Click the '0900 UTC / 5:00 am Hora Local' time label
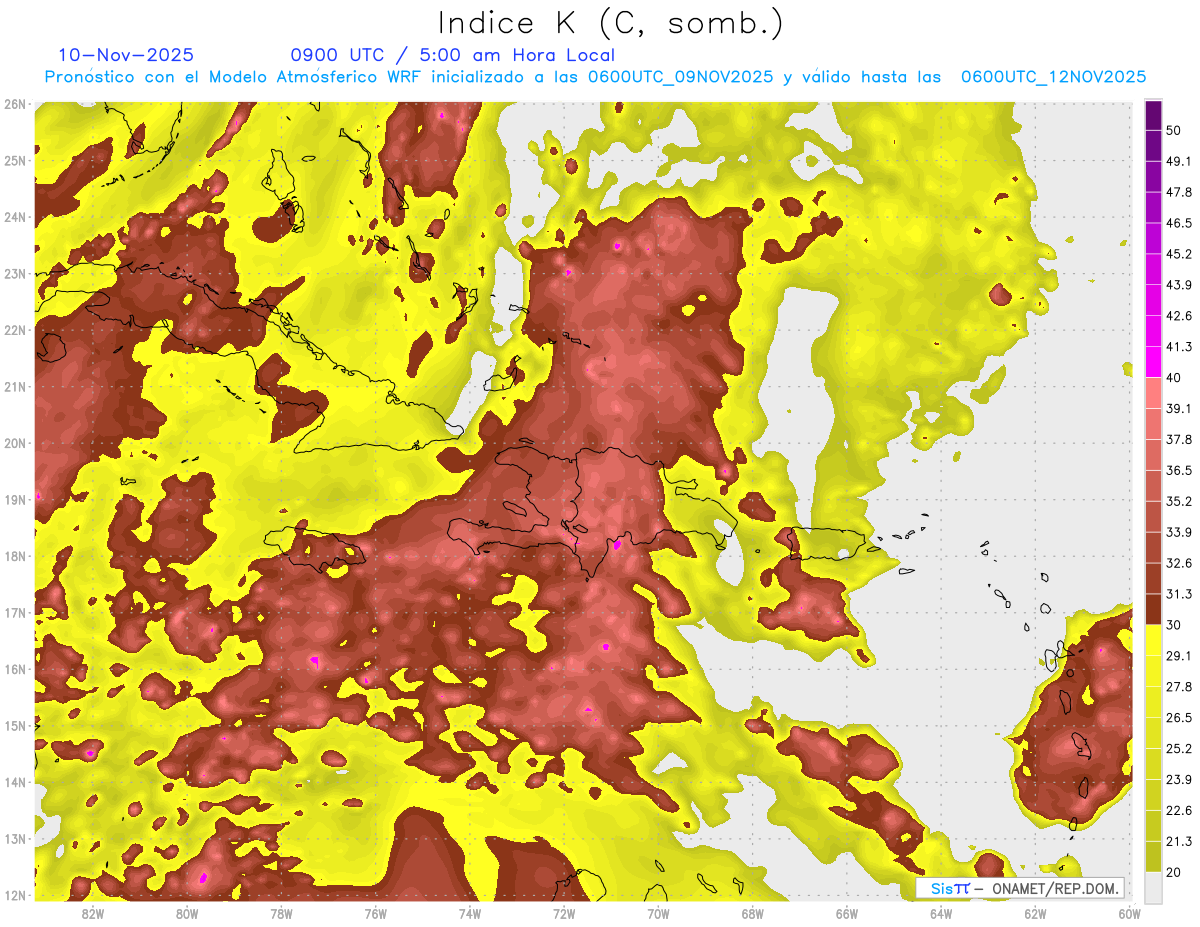 [x=452, y=55]
